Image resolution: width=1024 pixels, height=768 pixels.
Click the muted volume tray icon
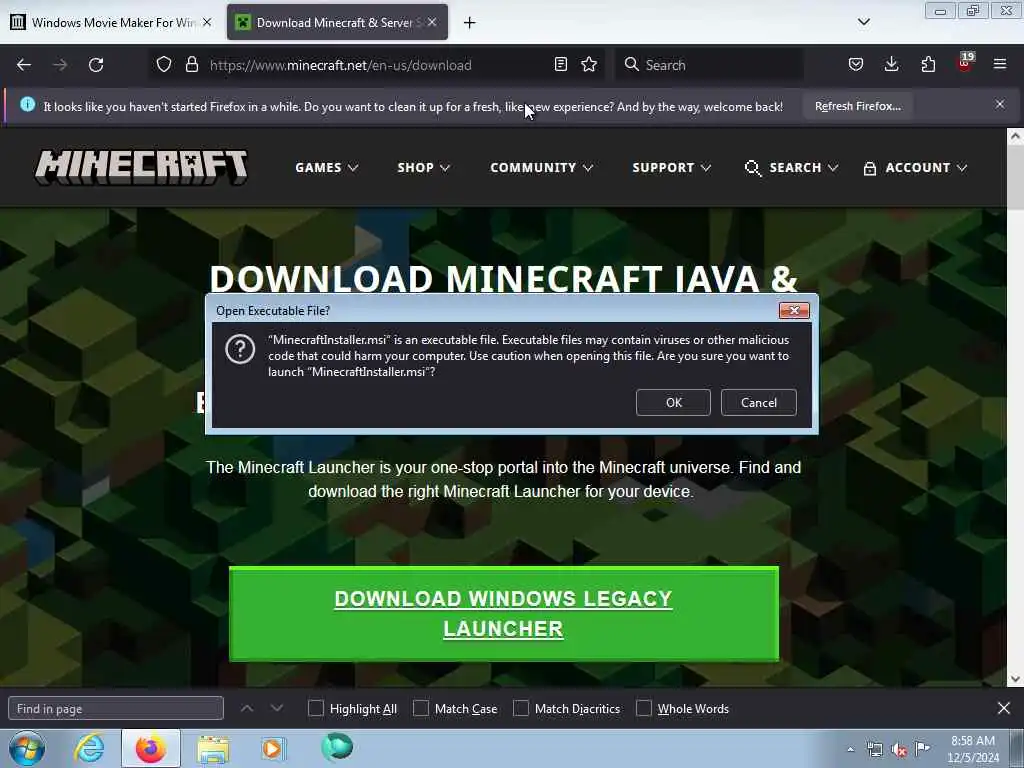pyautogui.click(x=899, y=750)
